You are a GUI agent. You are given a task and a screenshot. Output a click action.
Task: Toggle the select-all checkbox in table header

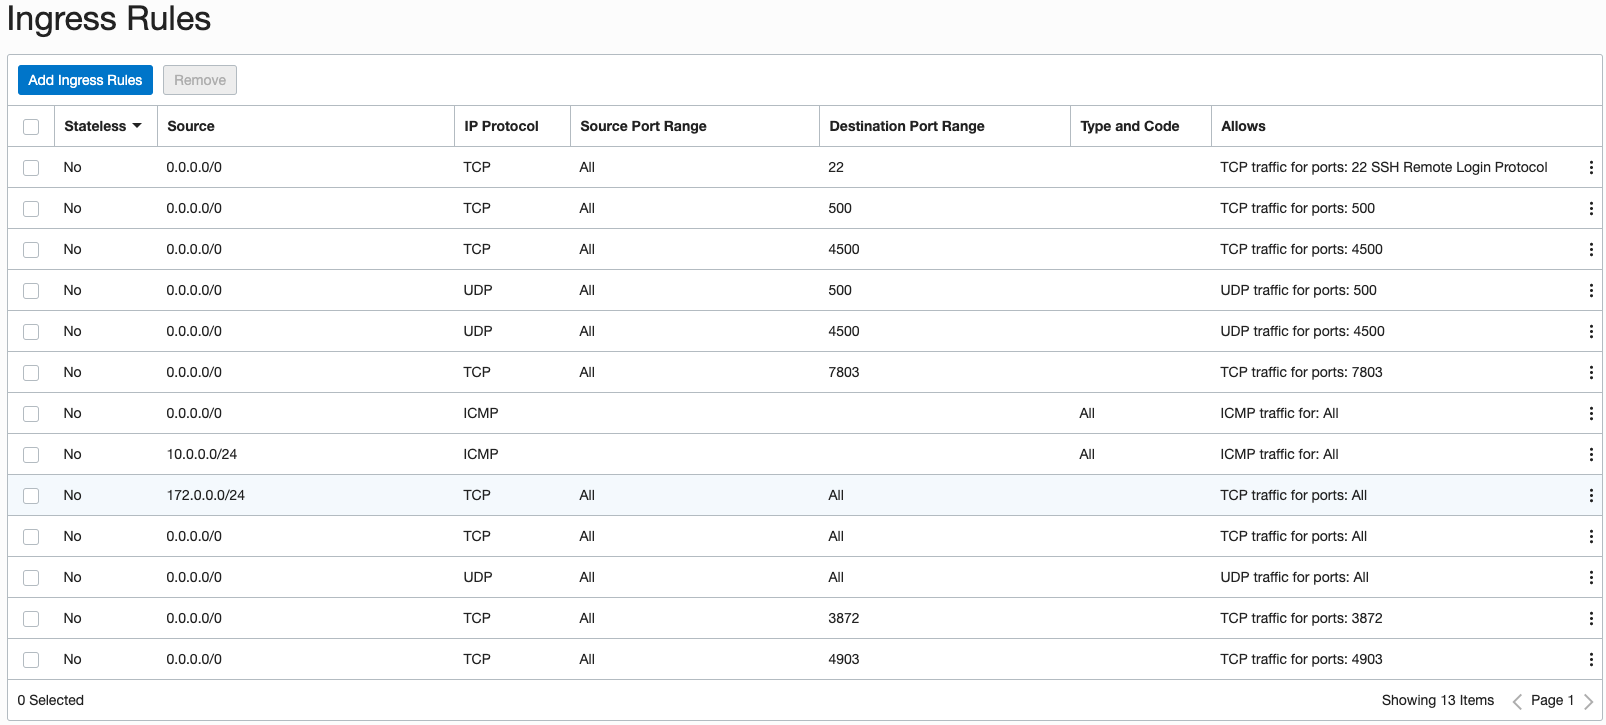[31, 127]
